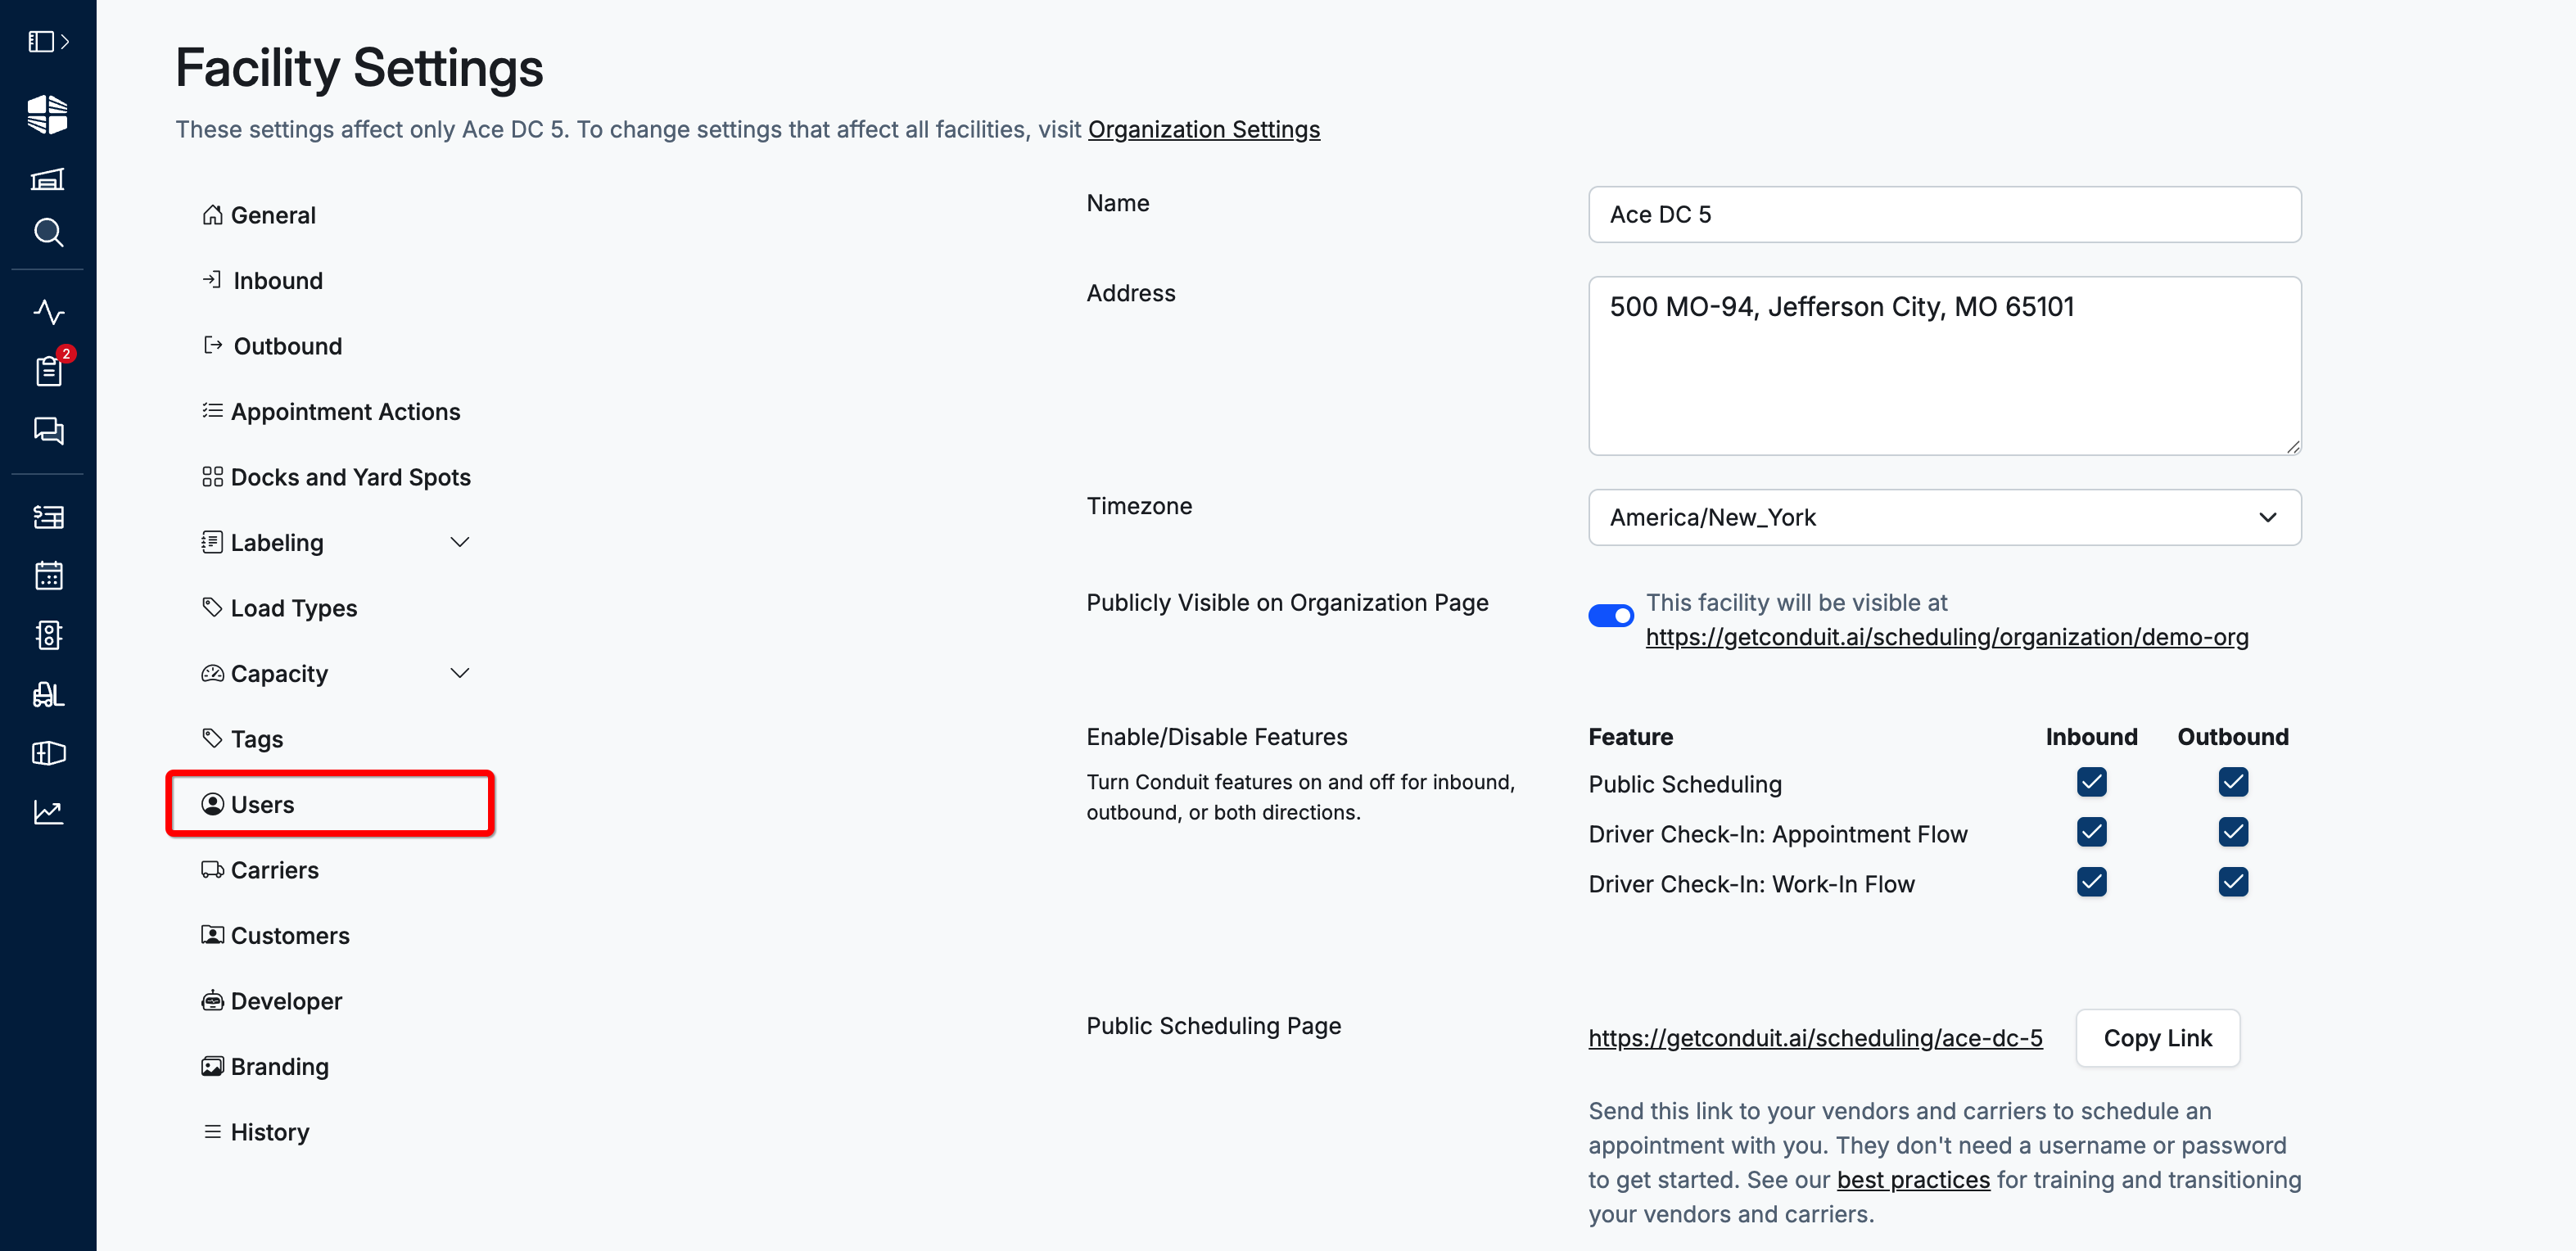Open the forklift icon in sidebar
Screen dimensions: 2576x1251
click(48, 694)
